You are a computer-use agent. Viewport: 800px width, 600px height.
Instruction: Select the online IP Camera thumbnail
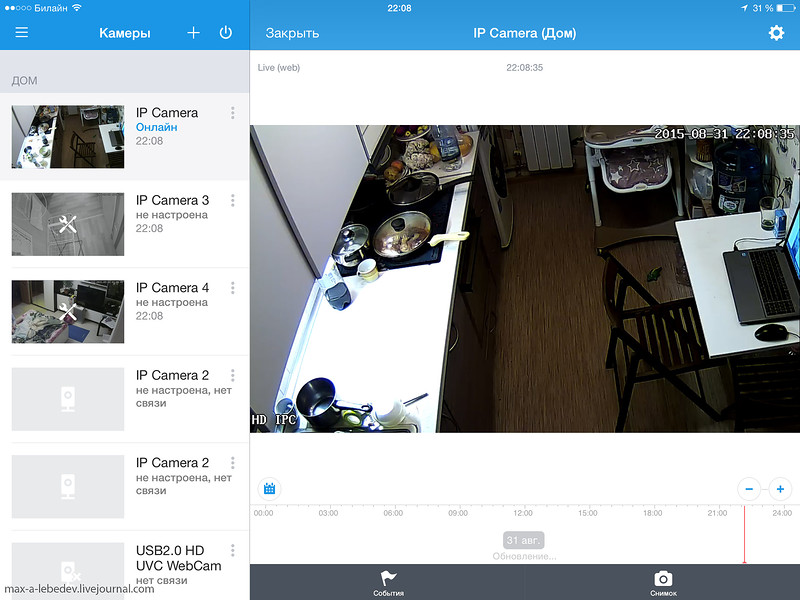tap(68, 137)
